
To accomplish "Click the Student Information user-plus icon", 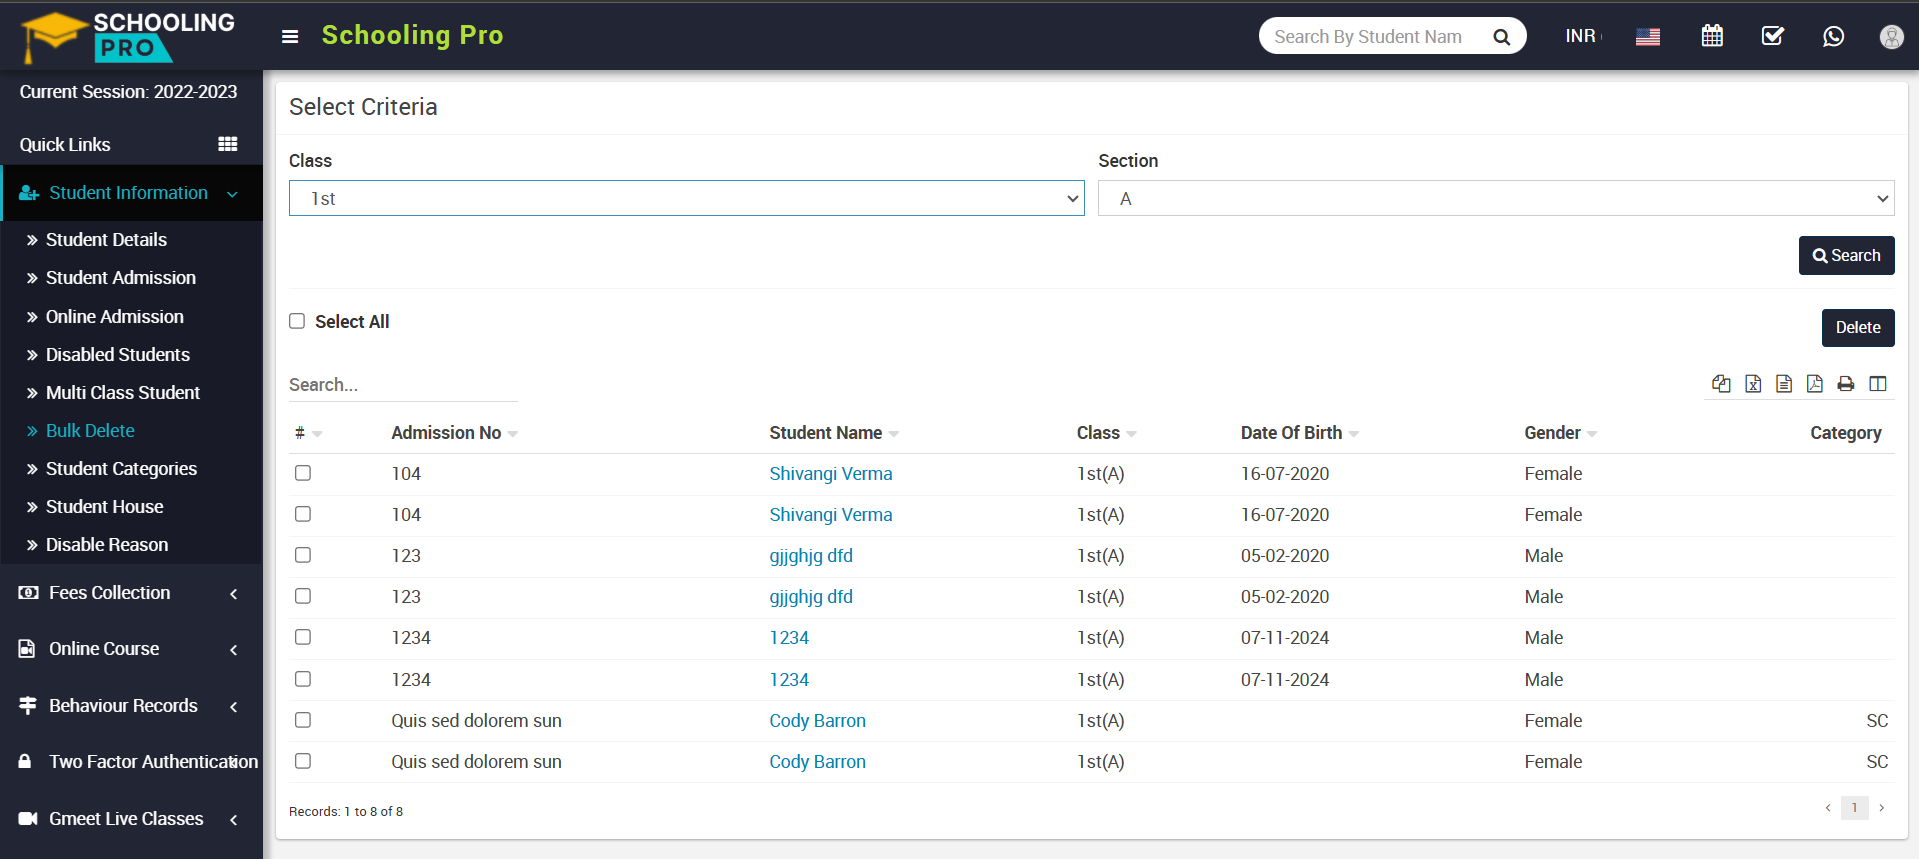I will point(29,193).
